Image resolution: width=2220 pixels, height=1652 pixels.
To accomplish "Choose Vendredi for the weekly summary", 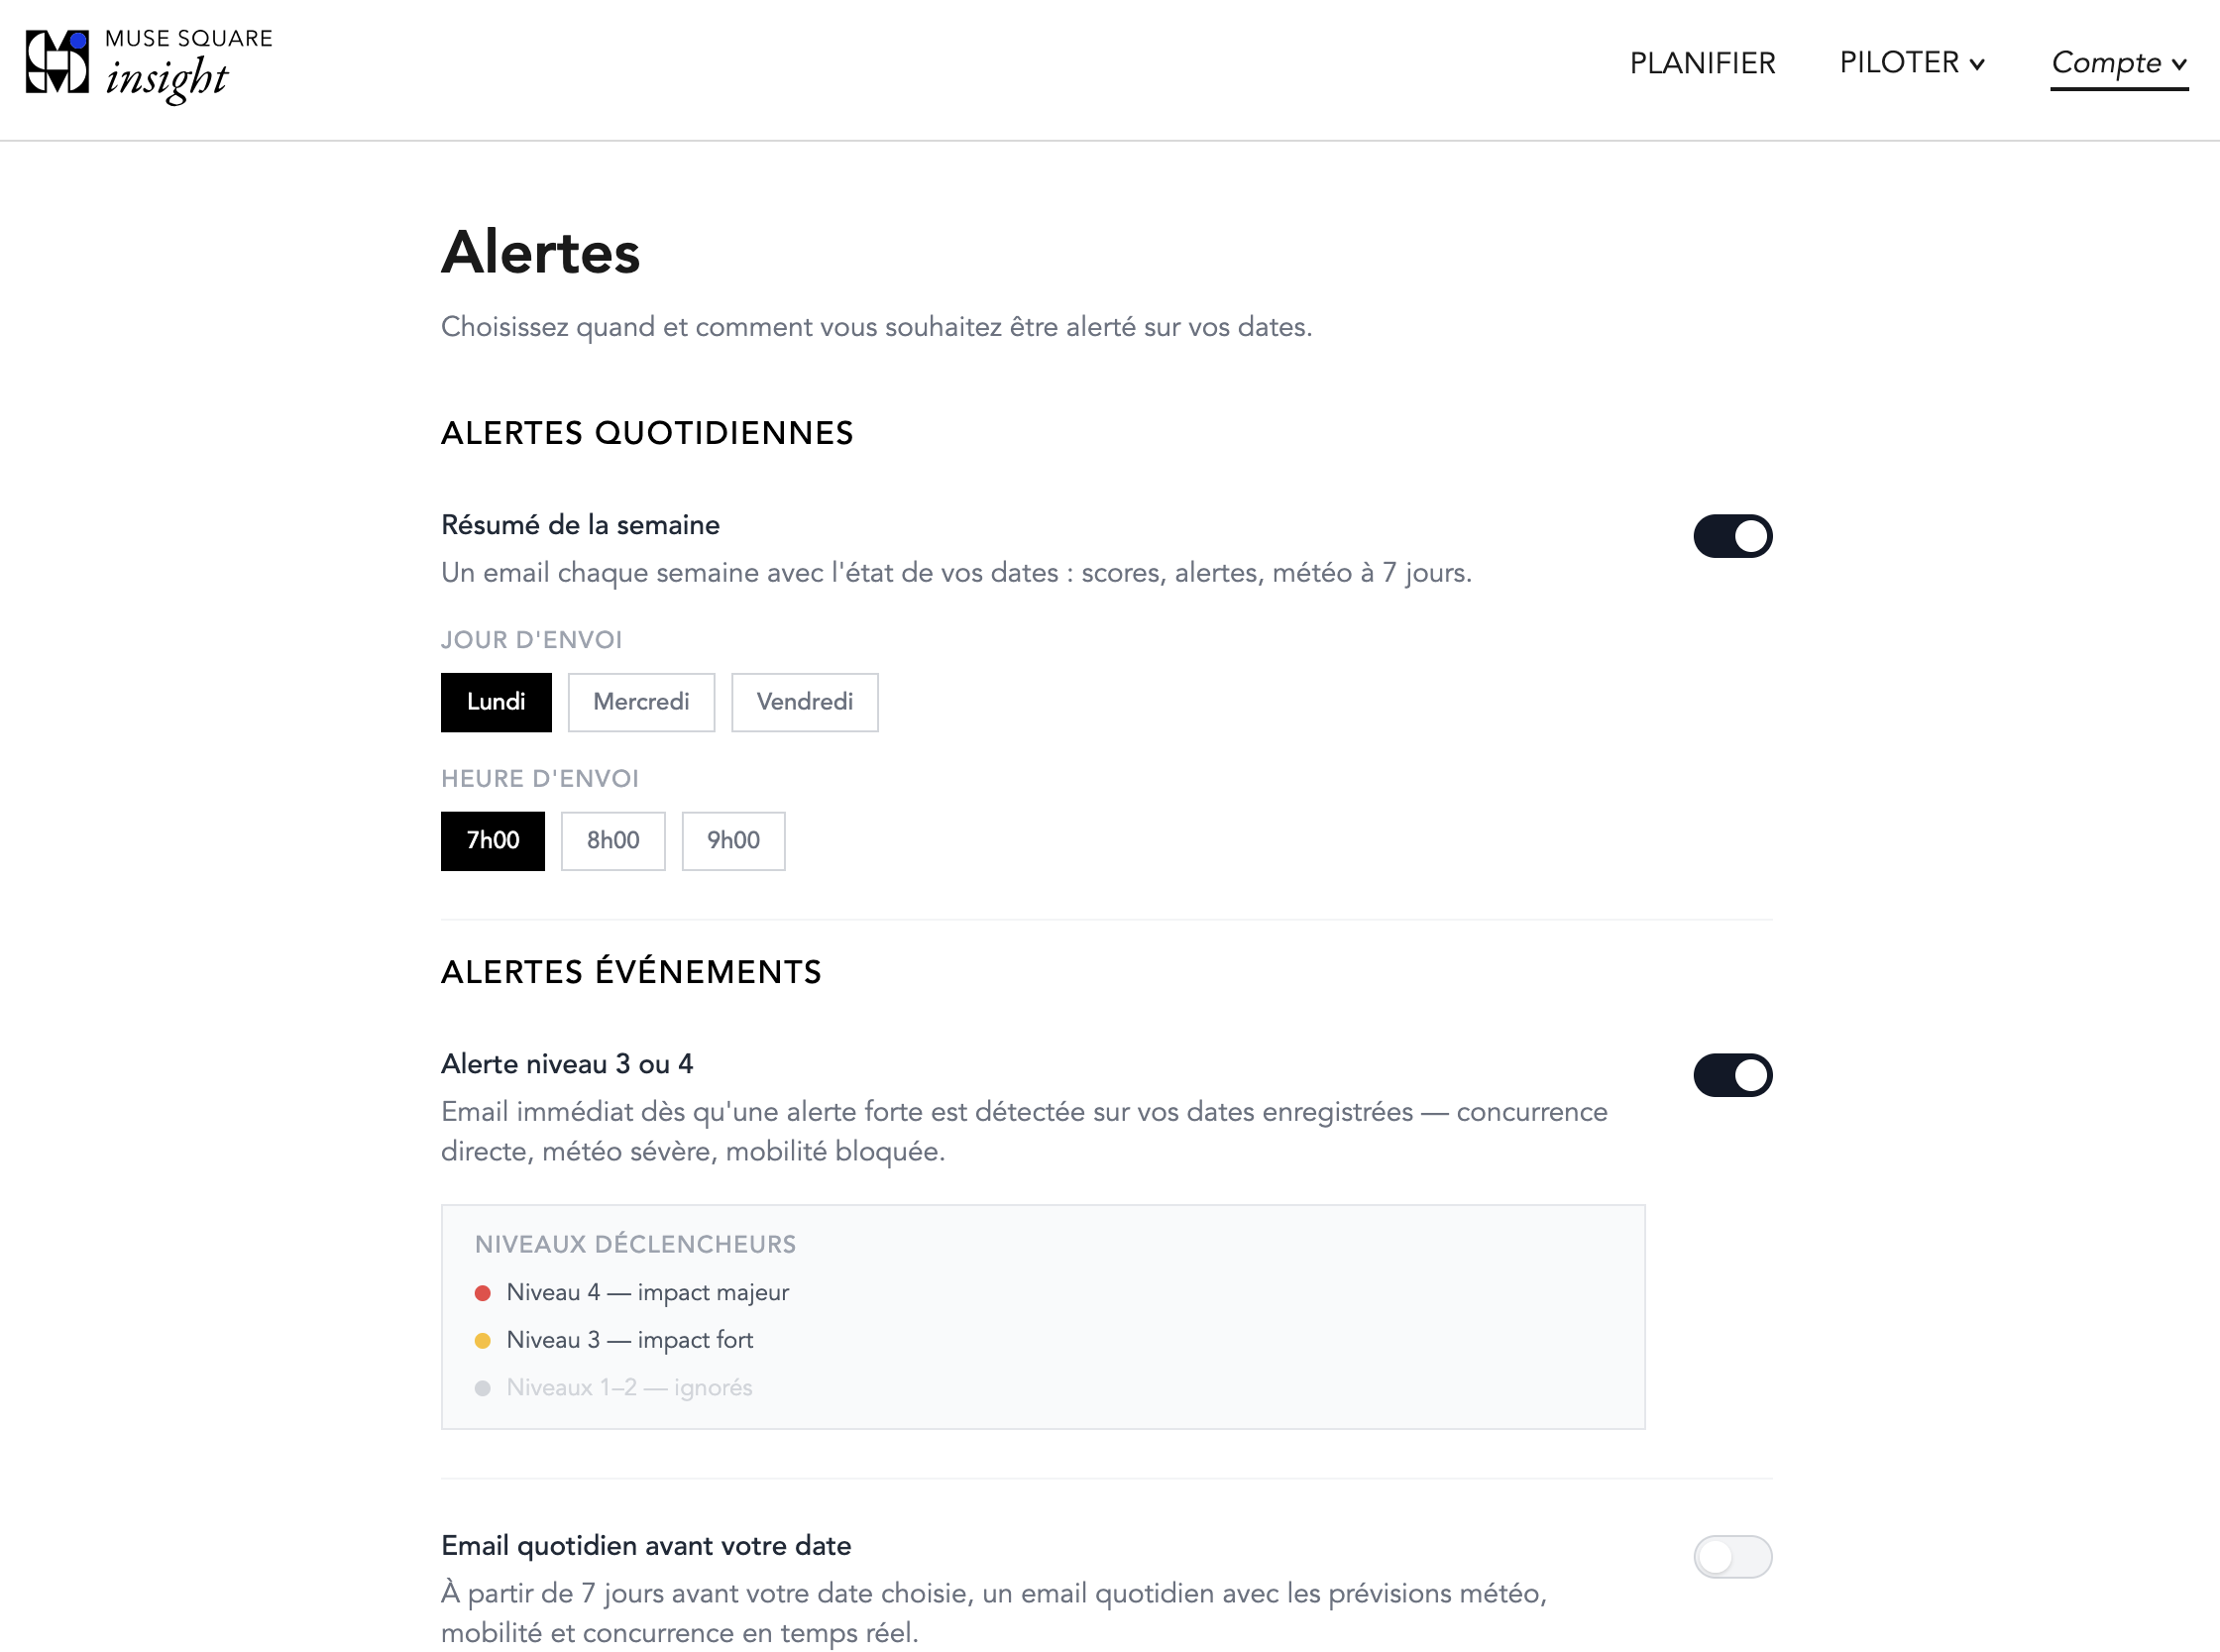I will (x=804, y=702).
